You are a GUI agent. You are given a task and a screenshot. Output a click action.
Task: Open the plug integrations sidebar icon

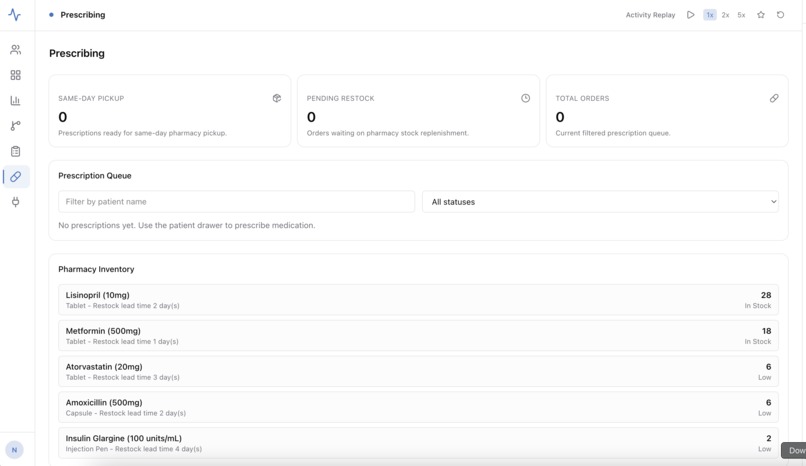pyautogui.click(x=15, y=202)
